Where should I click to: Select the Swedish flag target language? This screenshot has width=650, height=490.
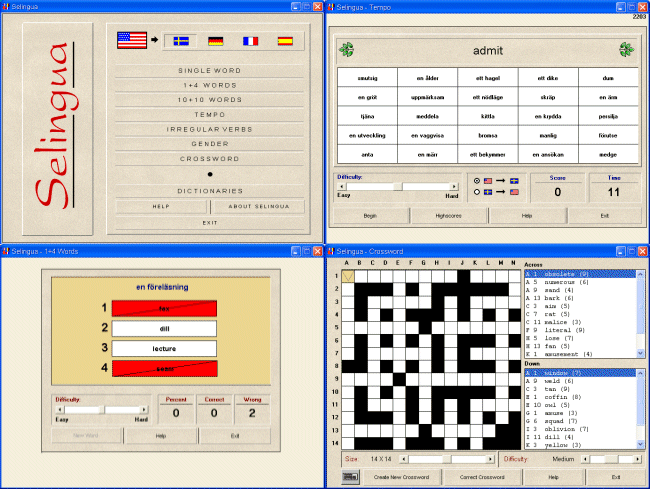coord(181,41)
